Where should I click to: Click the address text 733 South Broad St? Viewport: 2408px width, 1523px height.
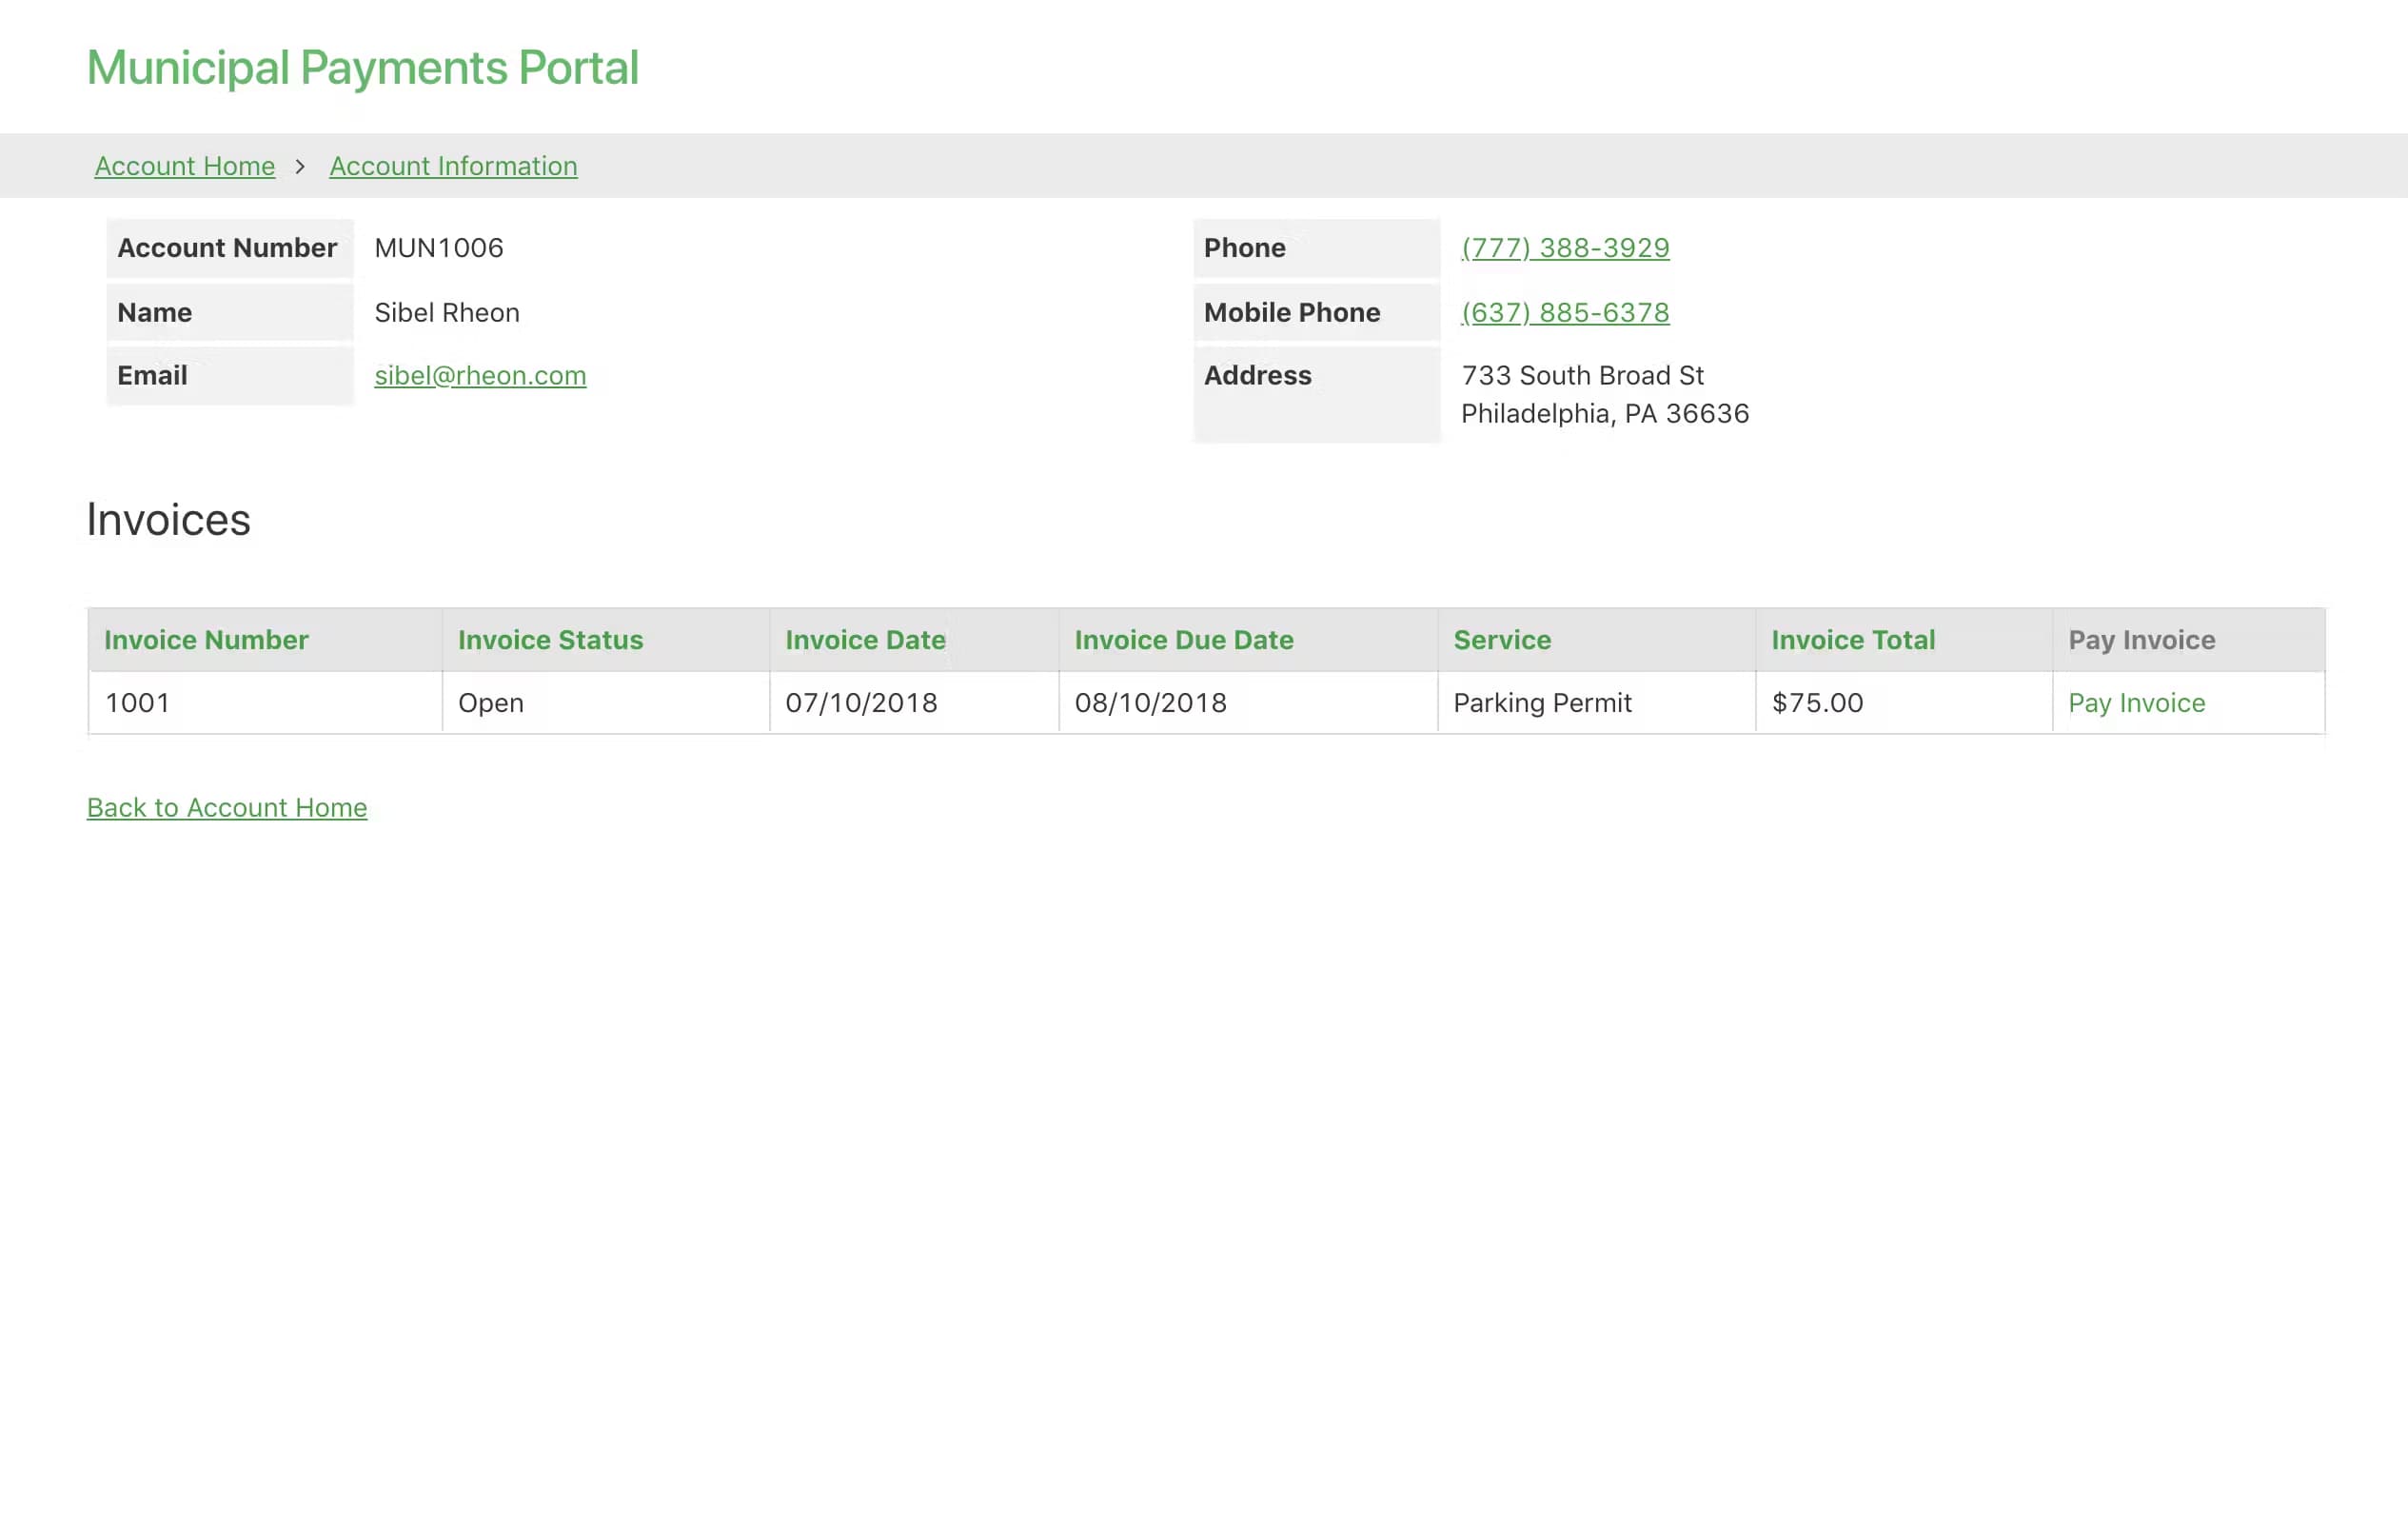tap(1582, 375)
